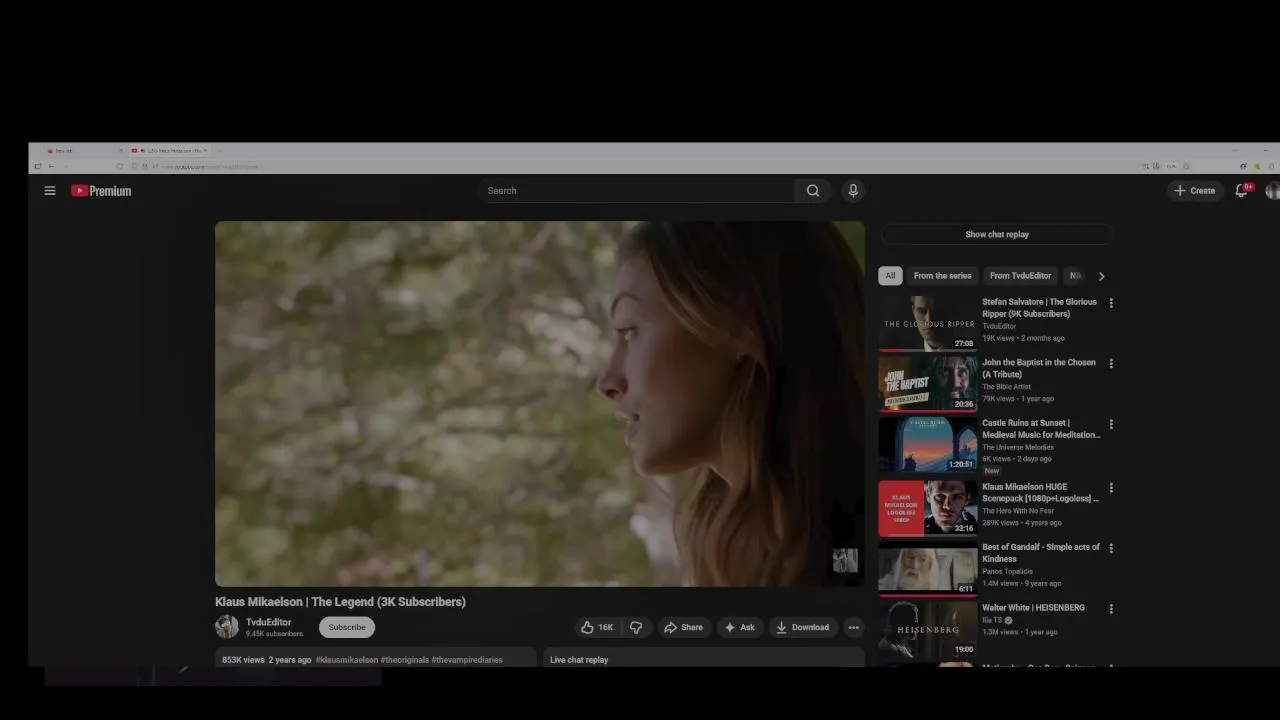Image resolution: width=1280 pixels, height=720 pixels.
Task: Click the Create button
Action: [1195, 191]
